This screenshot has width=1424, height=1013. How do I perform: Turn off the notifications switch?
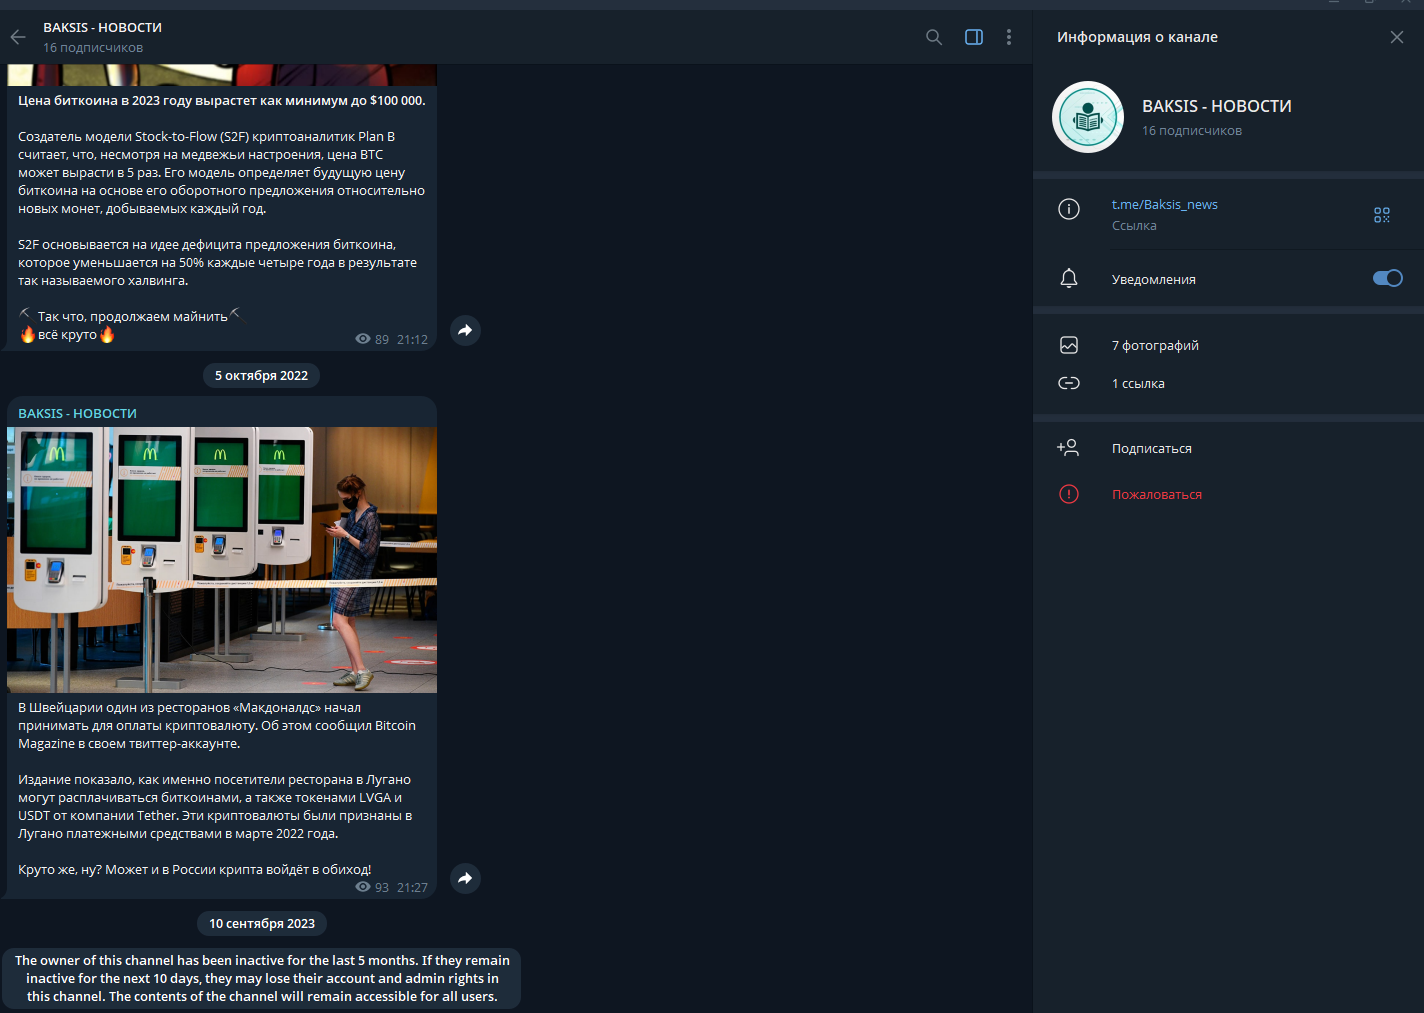click(x=1388, y=278)
